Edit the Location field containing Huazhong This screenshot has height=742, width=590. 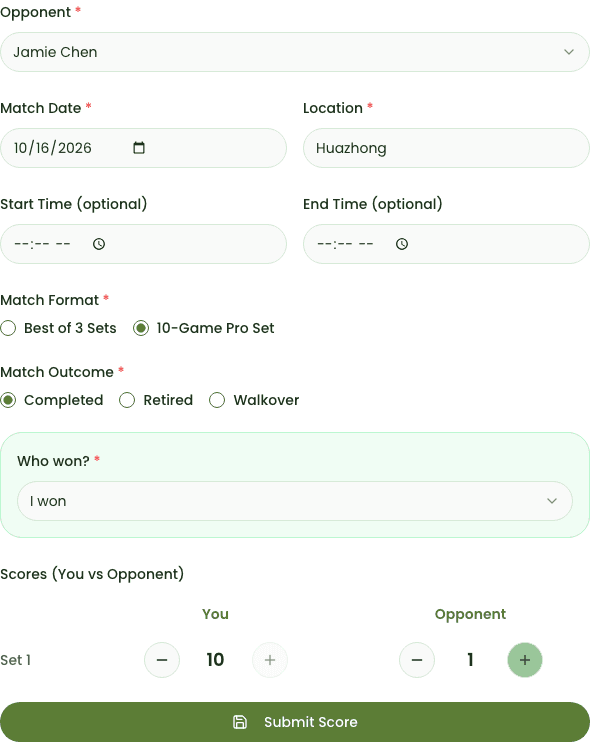[446, 148]
